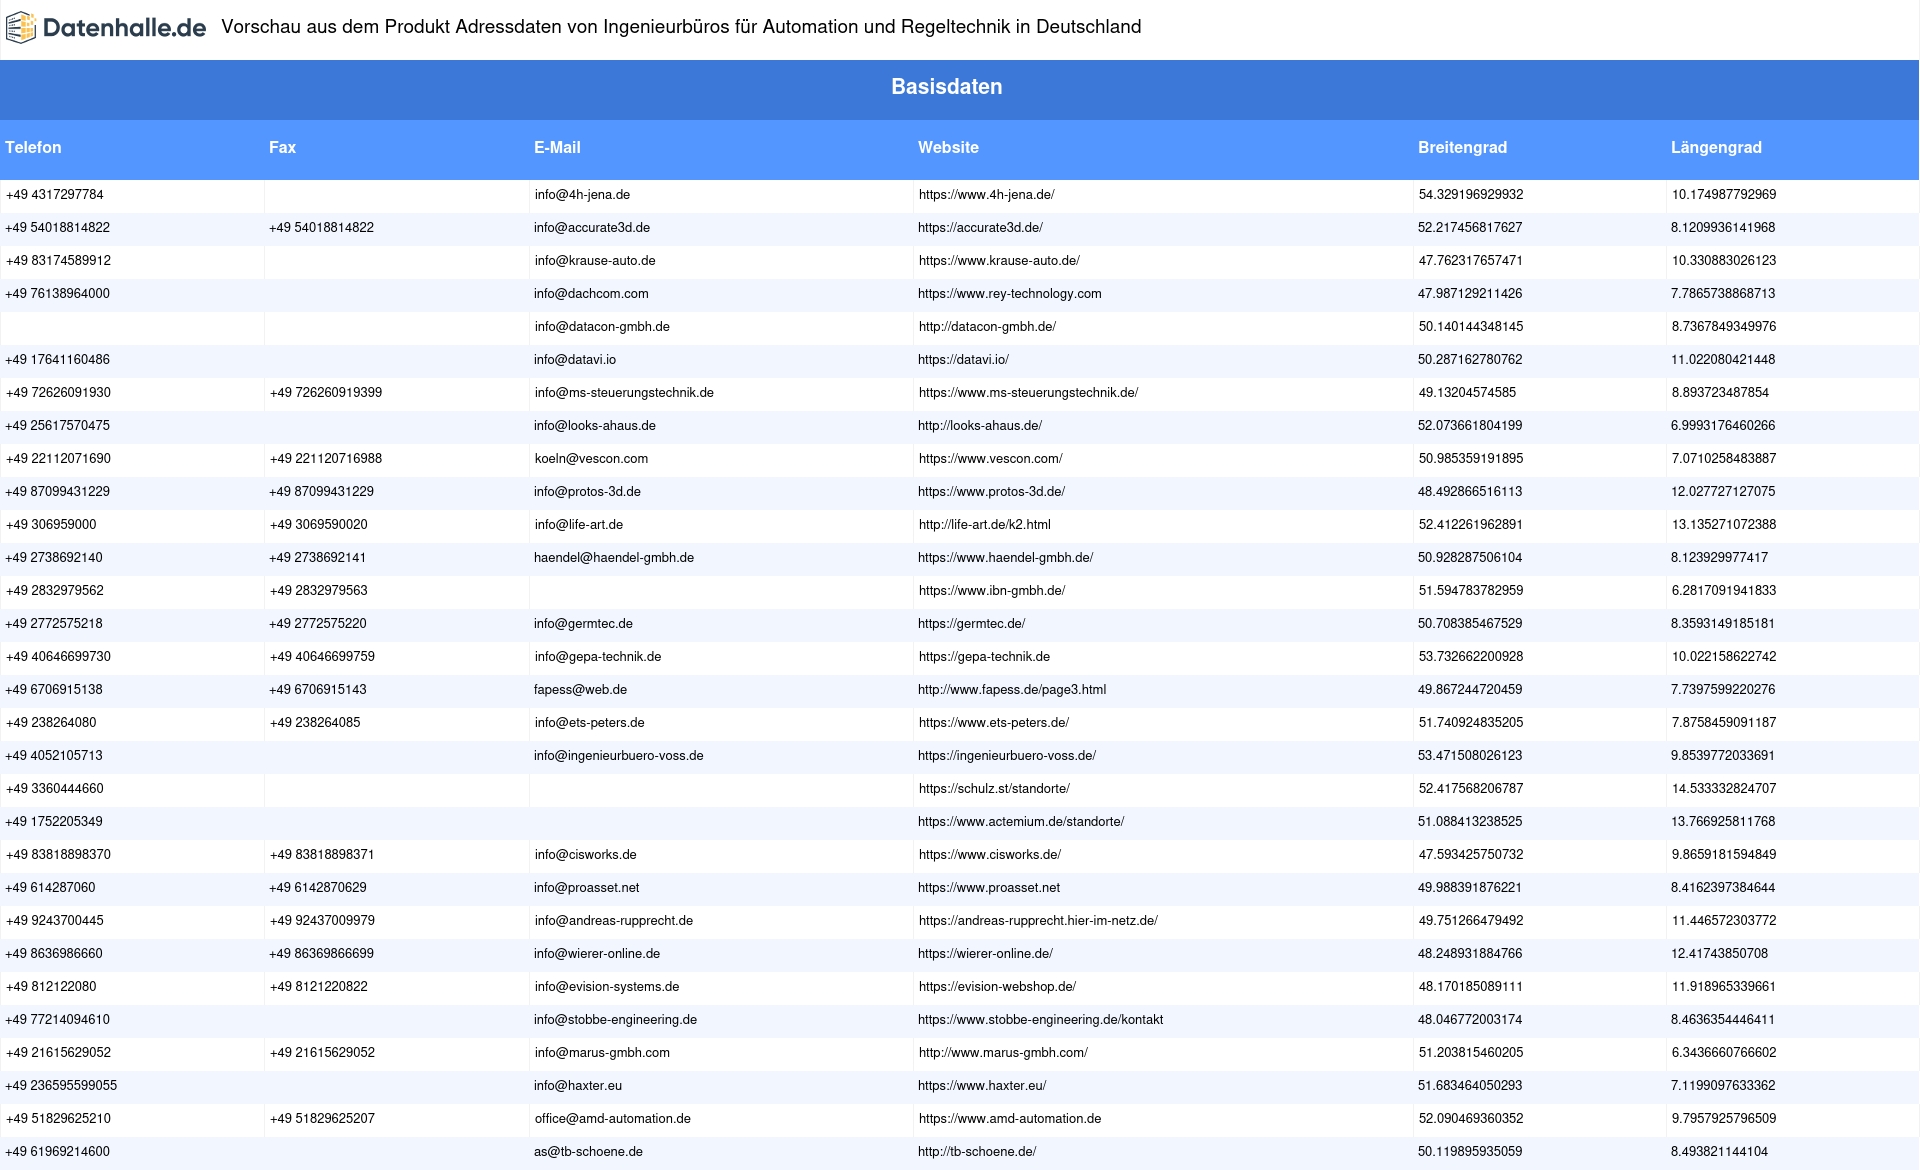Click the Längengrad column header
This screenshot has width=1920, height=1170.
pos(1716,147)
